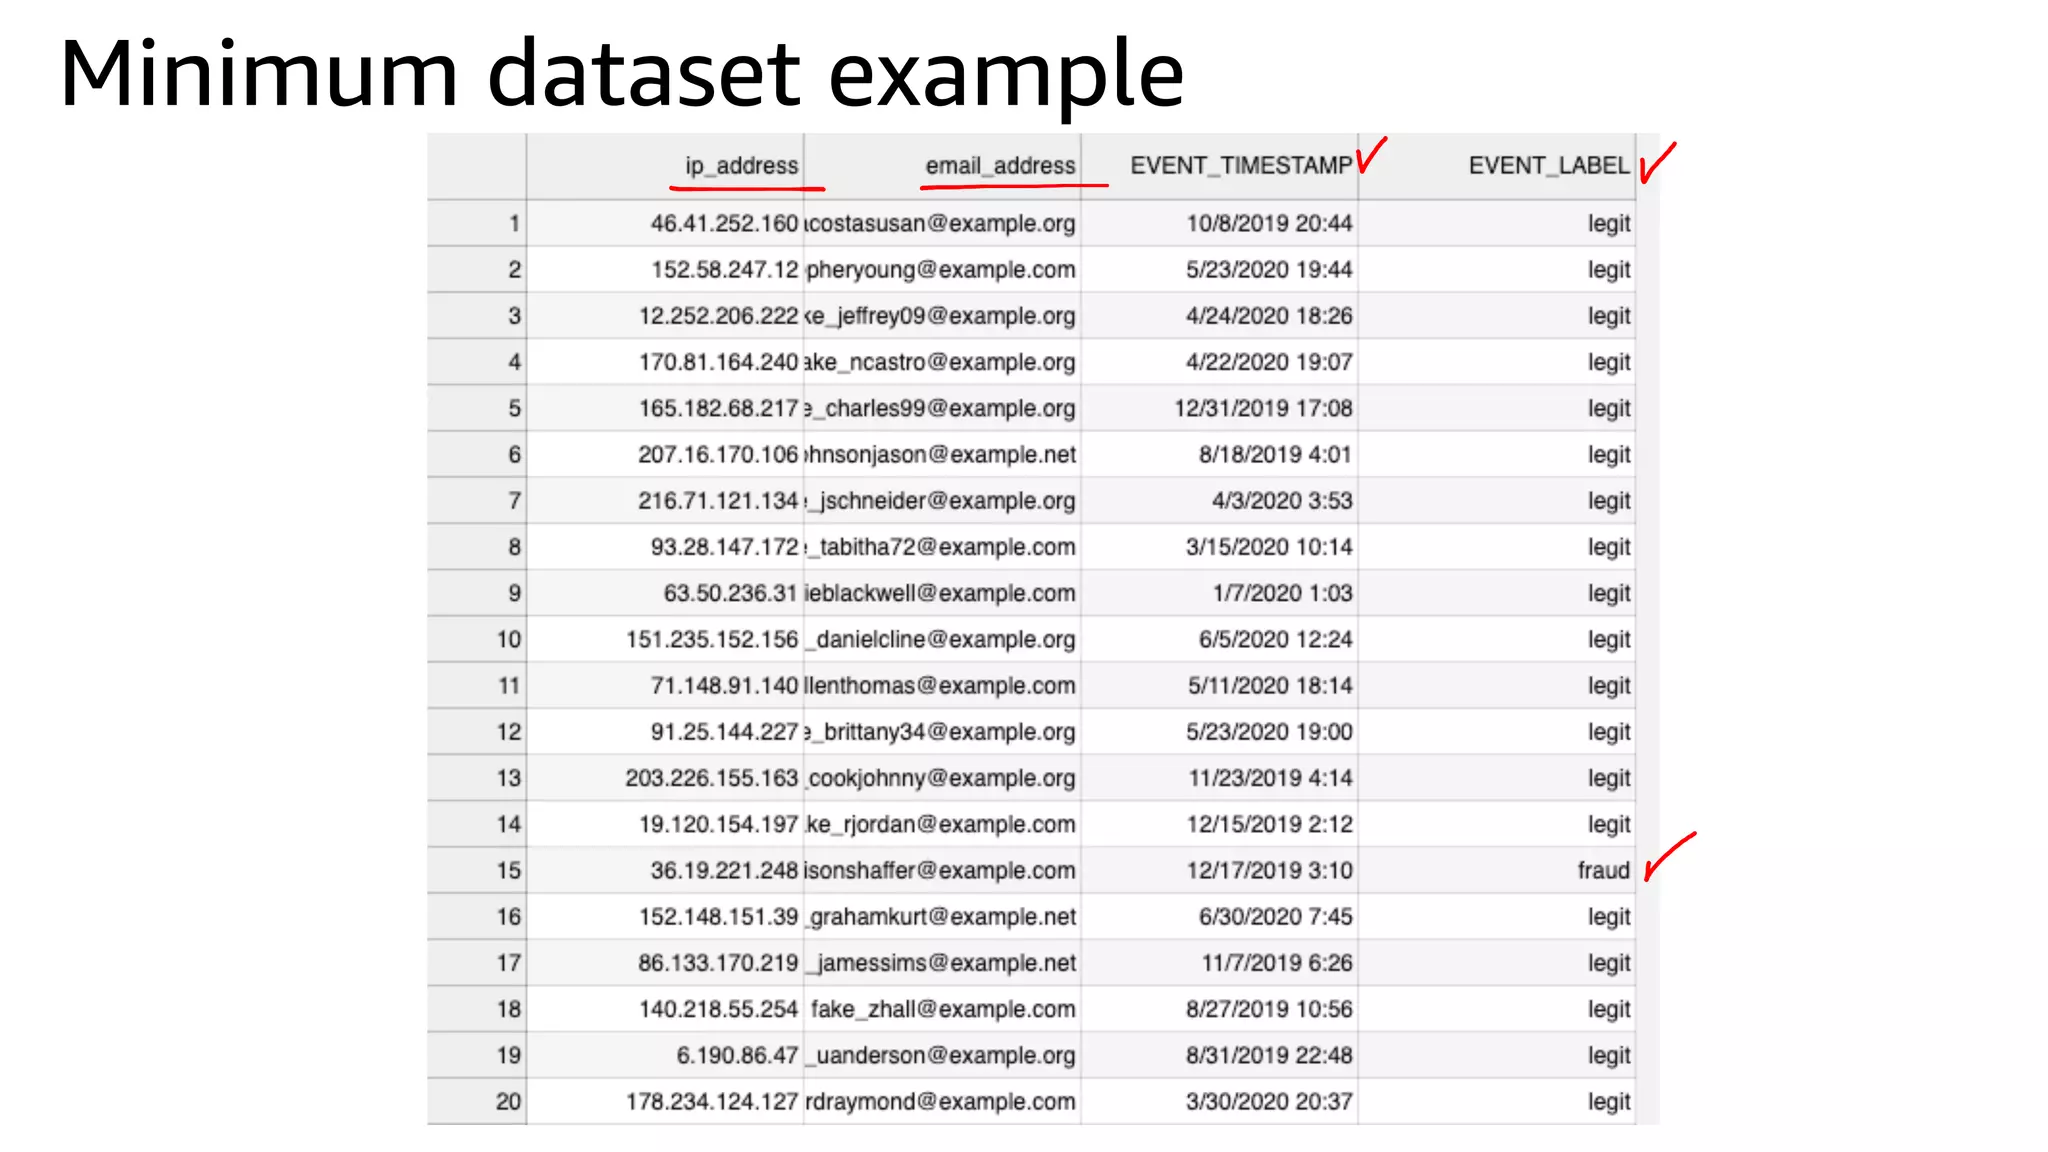The height and width of the screenshot is (1152, 2048).
Task: Select IP cell 12.252.206.222
Action: click(665, 315)
